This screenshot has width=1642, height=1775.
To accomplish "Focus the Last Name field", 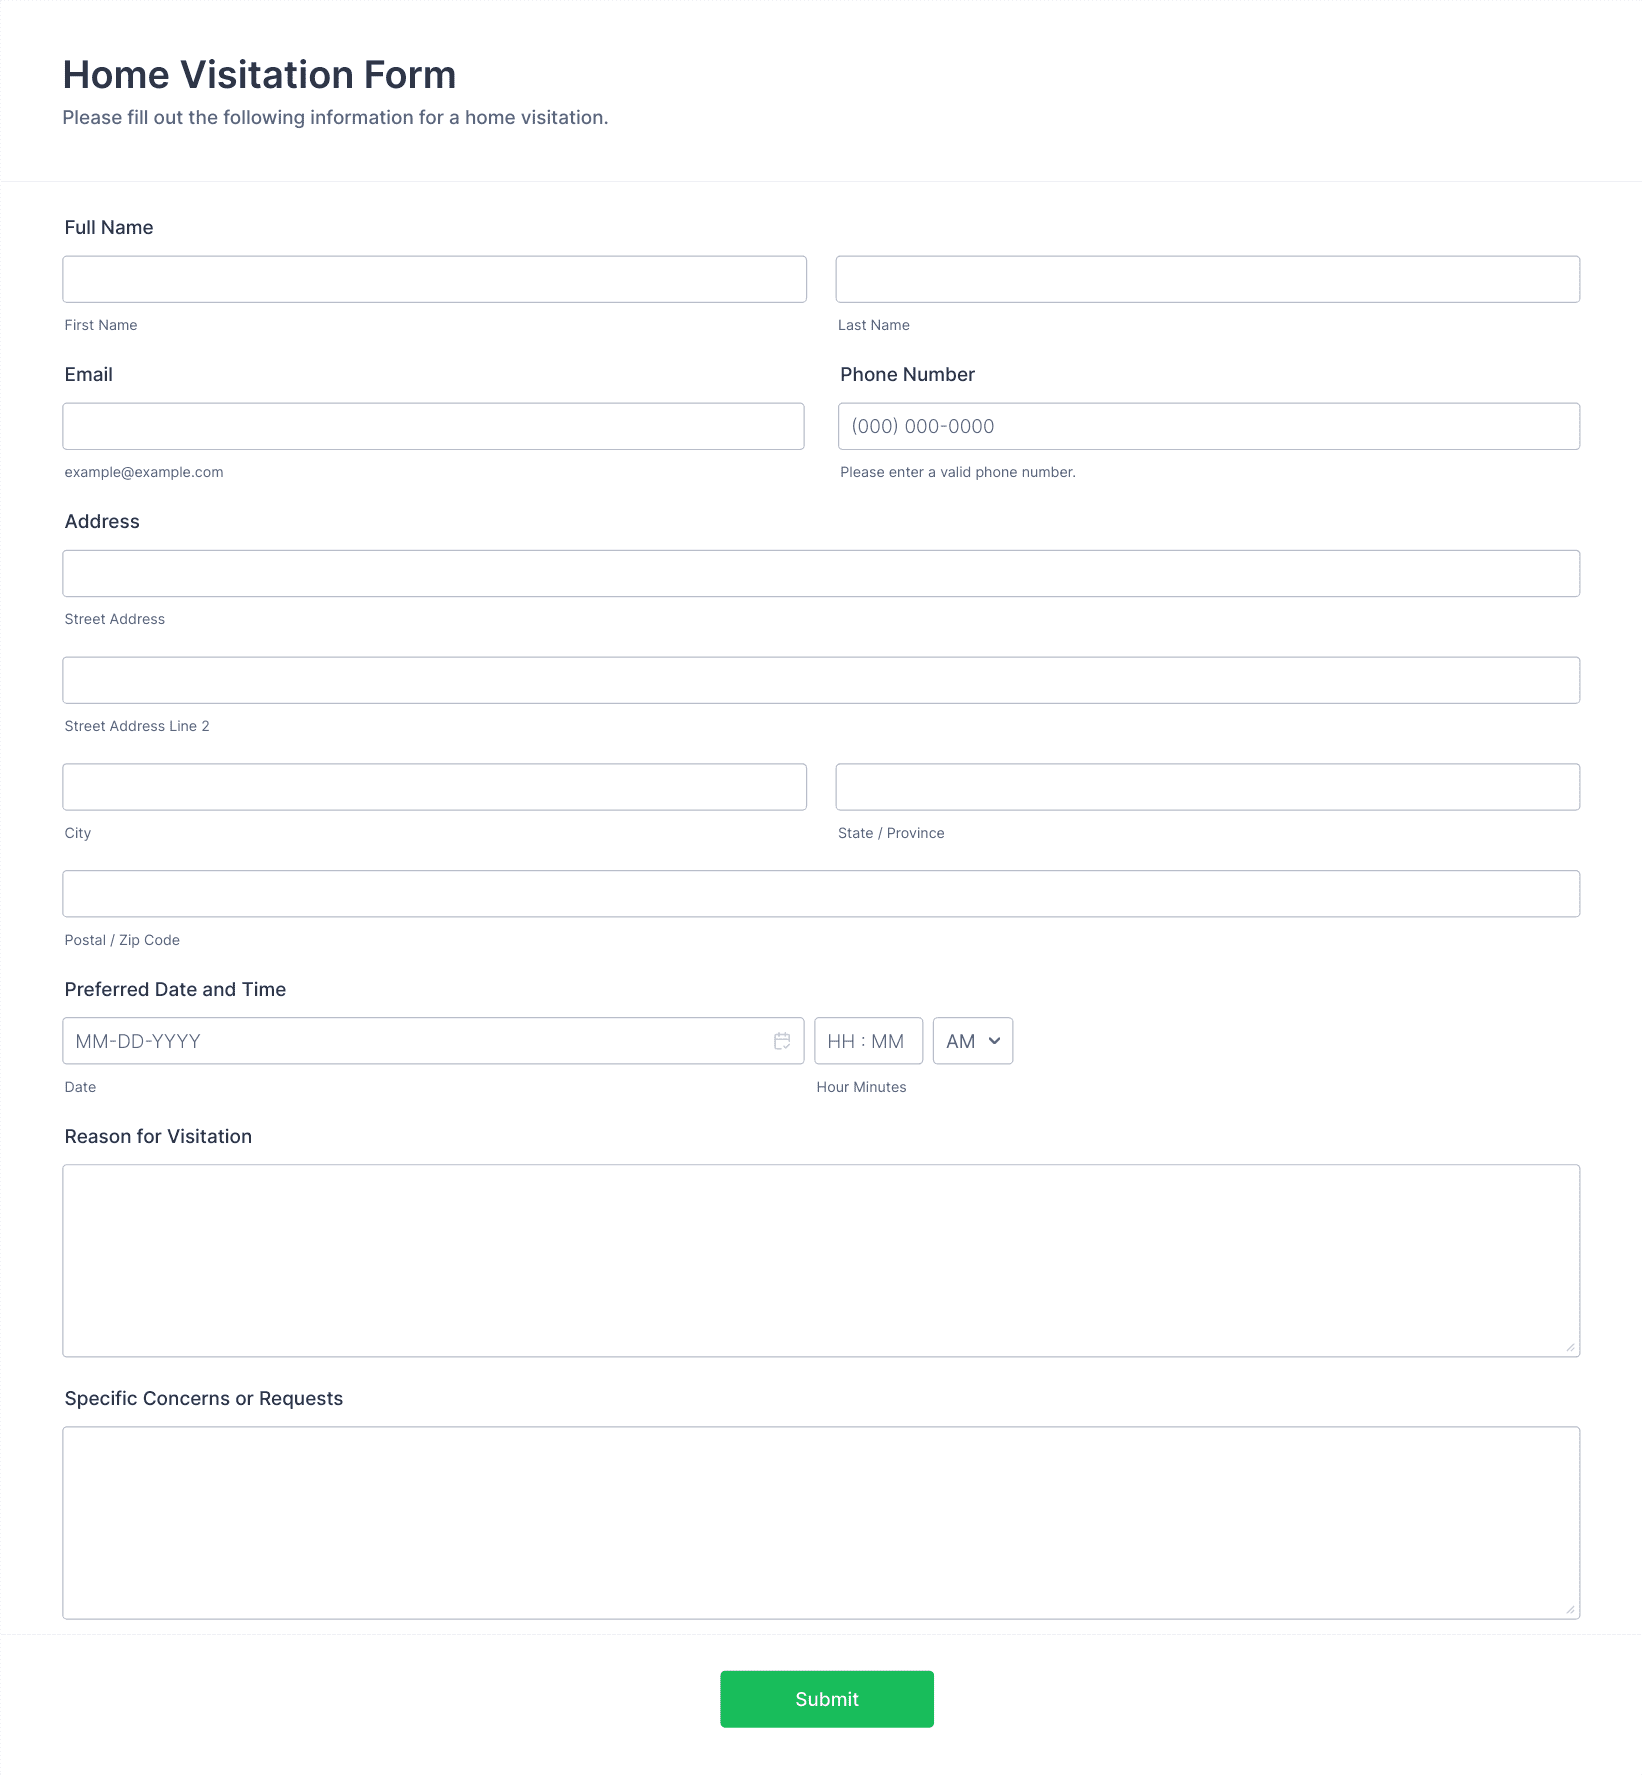I will (1208, 279).
